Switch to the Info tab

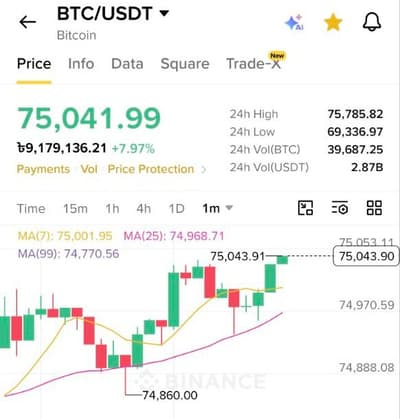(x=81, y=64)
